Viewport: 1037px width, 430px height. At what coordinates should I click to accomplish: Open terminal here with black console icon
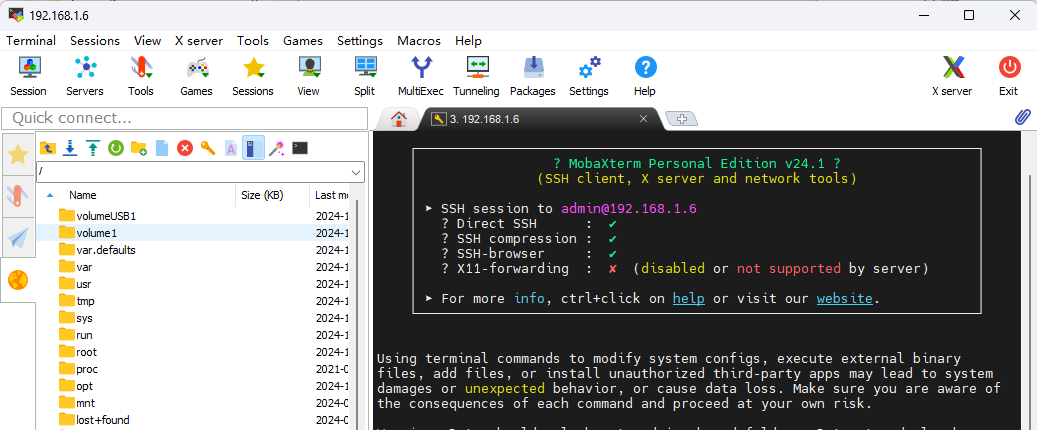[300, 148]
